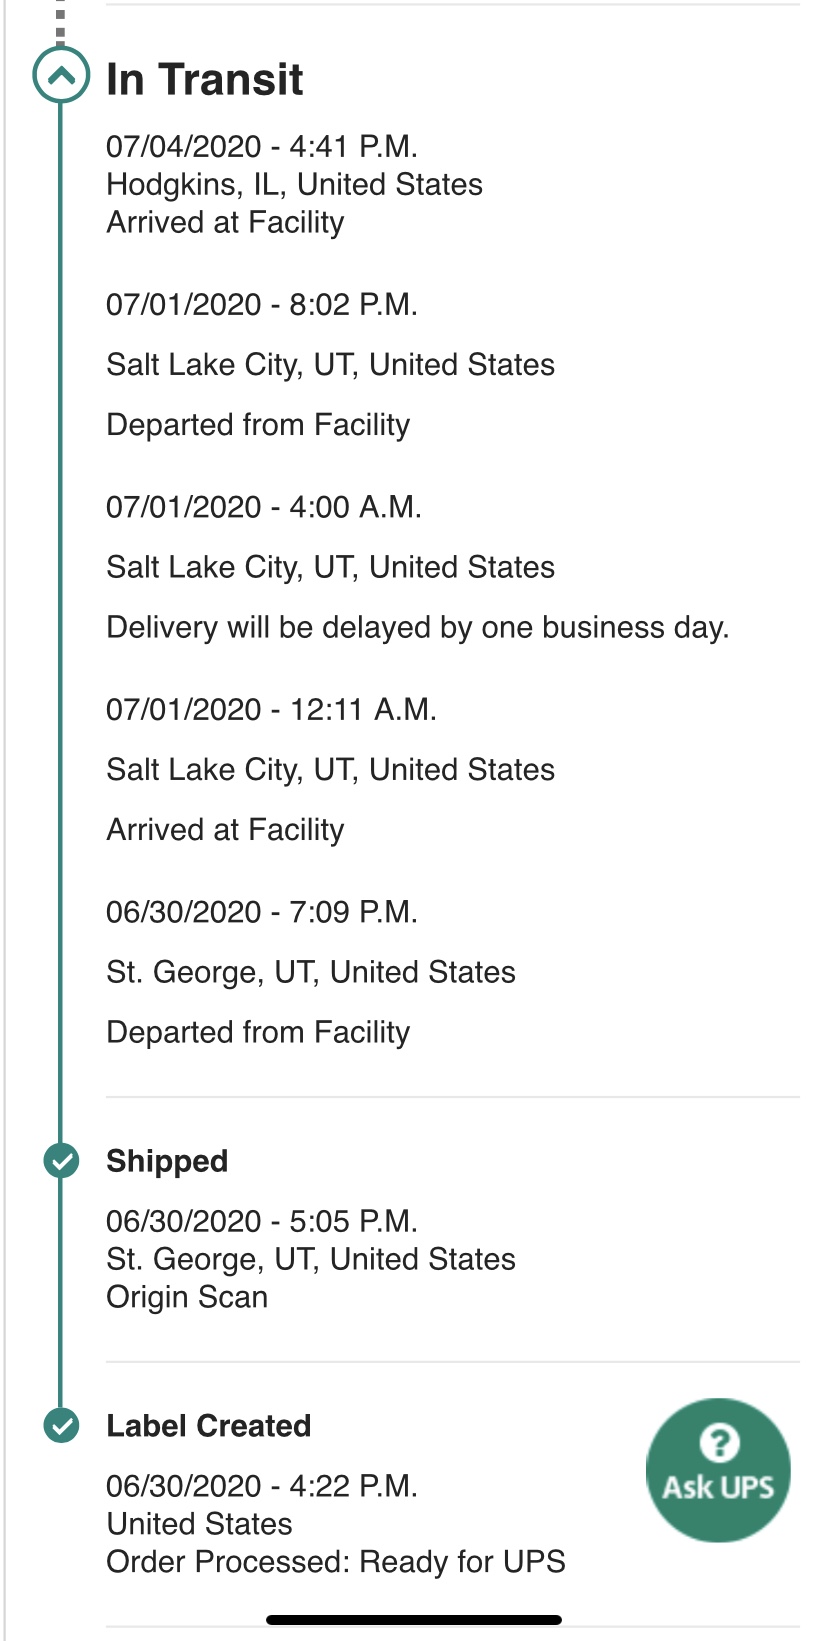Tap the home indicator bar at bottom

click(x=414, y=1620)
